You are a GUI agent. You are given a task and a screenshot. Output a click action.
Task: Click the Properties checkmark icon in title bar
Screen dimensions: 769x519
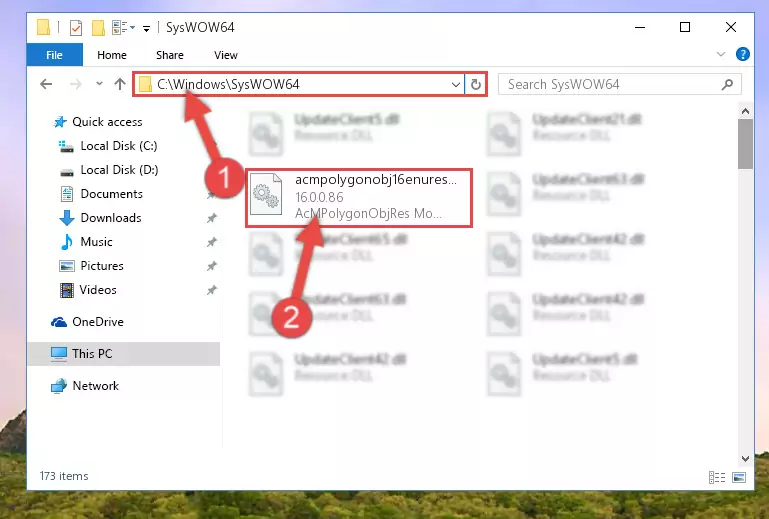point(76,28)
